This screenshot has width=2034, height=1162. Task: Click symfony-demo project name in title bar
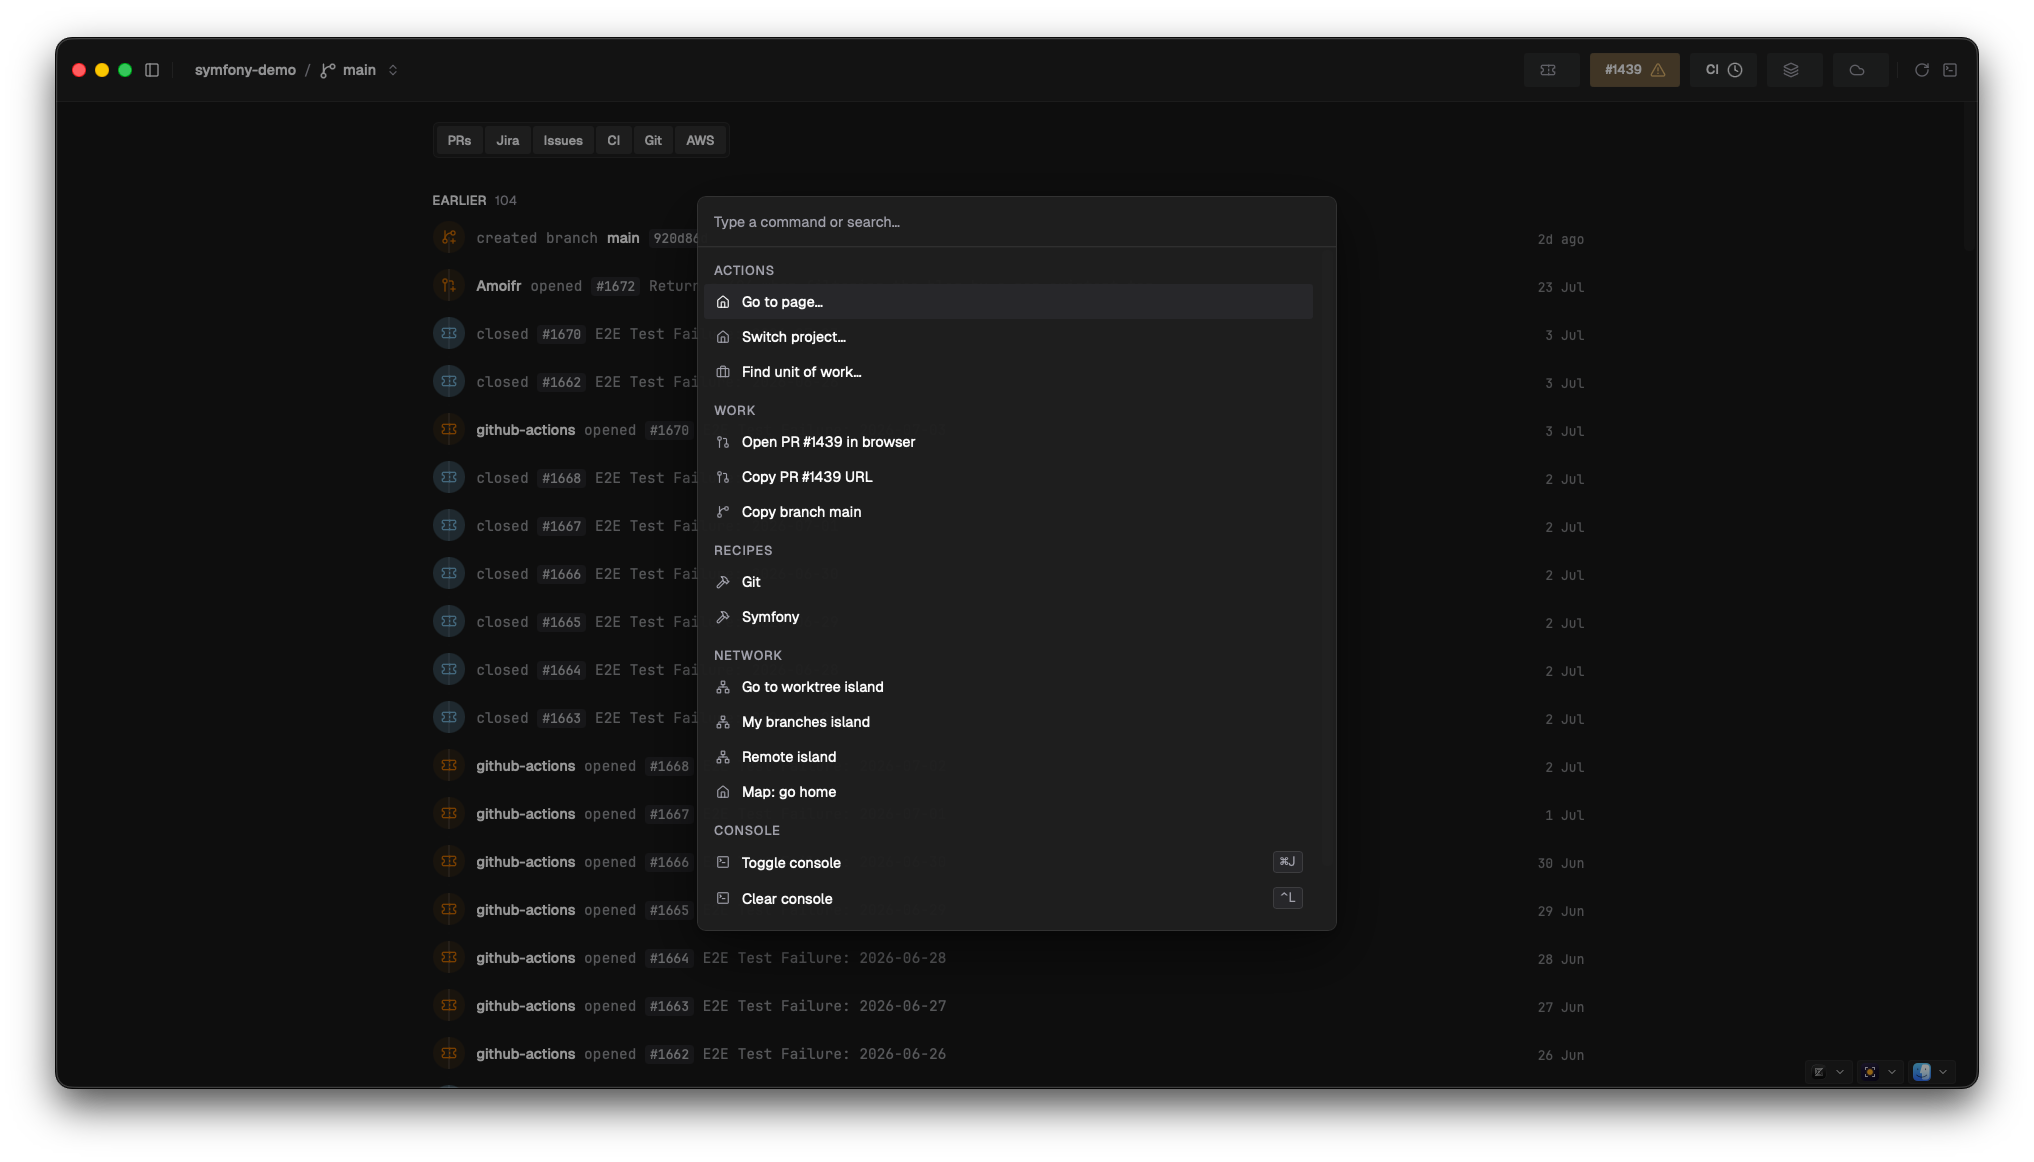pos(245,70)
